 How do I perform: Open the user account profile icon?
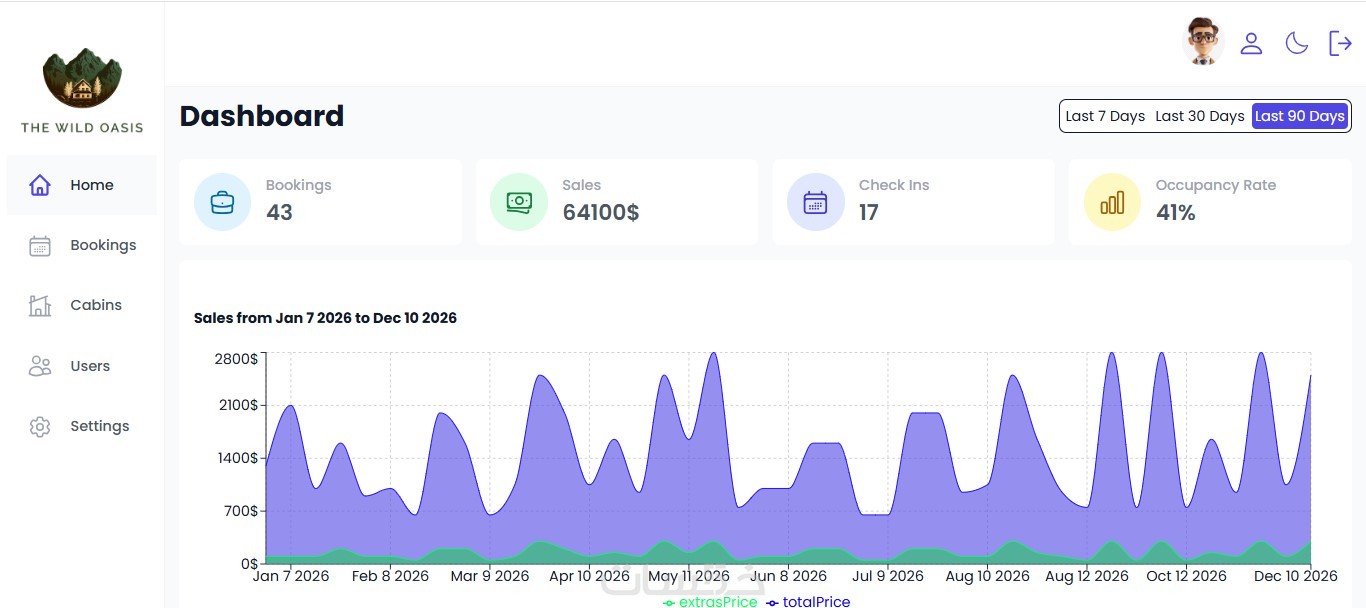pyautogui.click(x=1251, y=43)
